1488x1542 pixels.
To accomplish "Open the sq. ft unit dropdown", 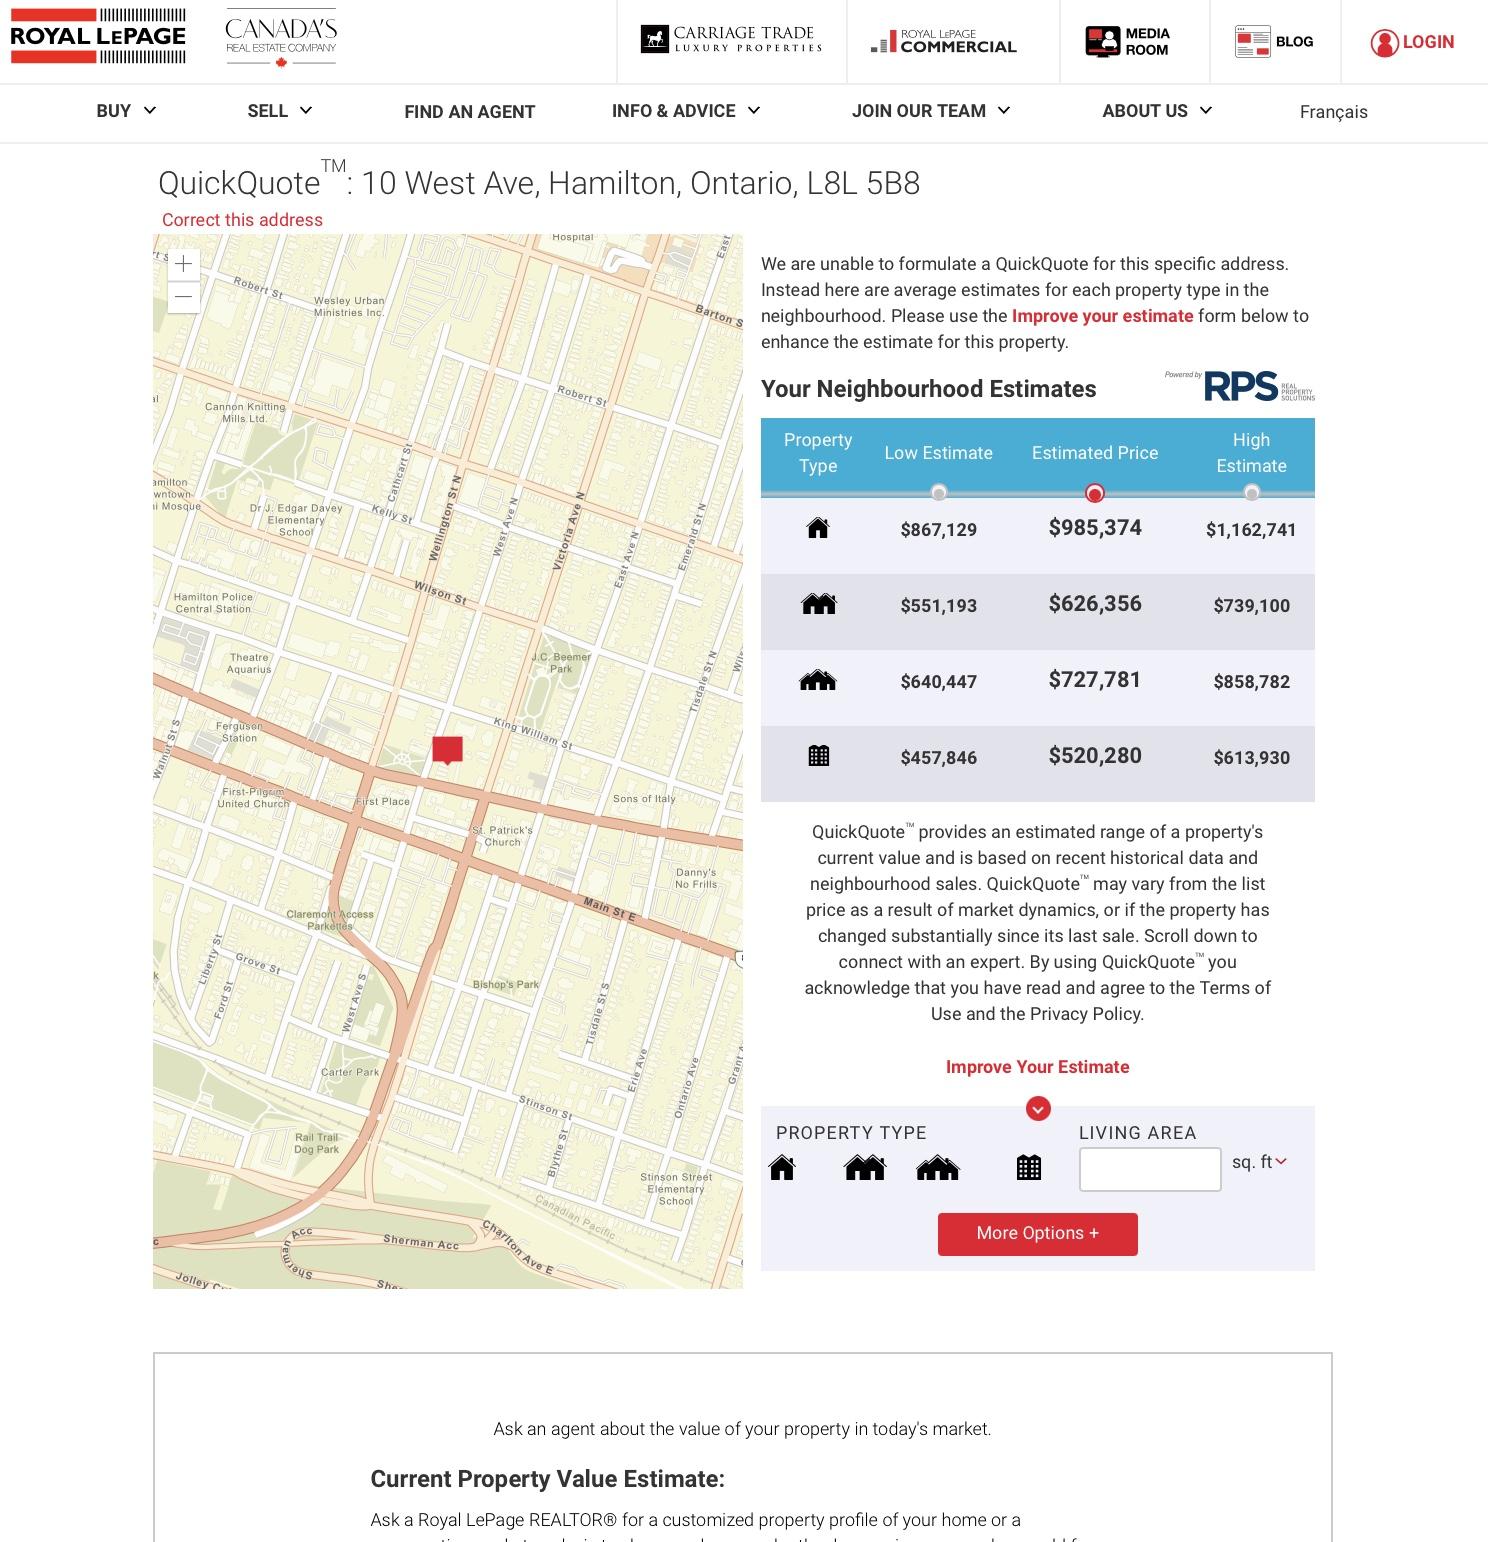I will (x=1259, y=1162).
